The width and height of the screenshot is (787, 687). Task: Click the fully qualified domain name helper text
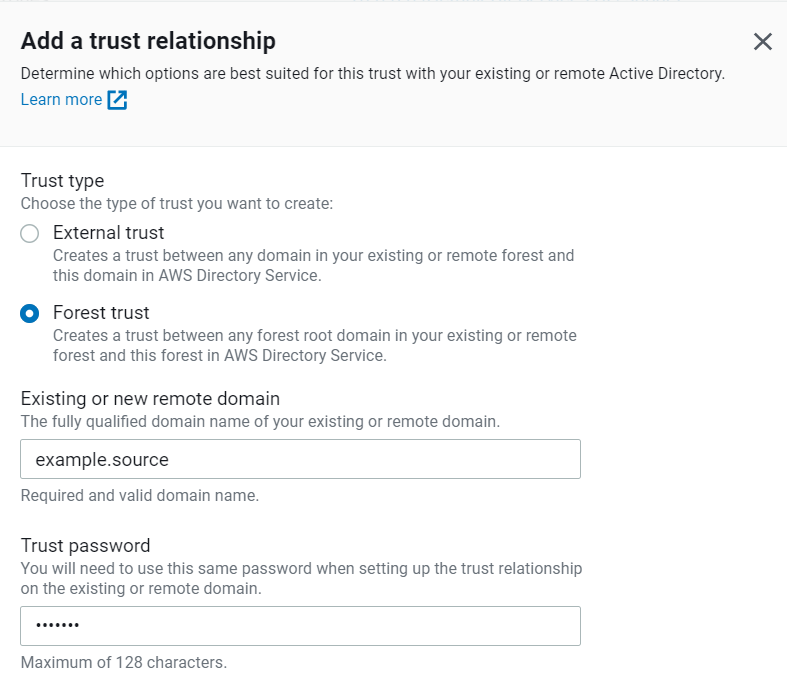click(x=260, y=421)
